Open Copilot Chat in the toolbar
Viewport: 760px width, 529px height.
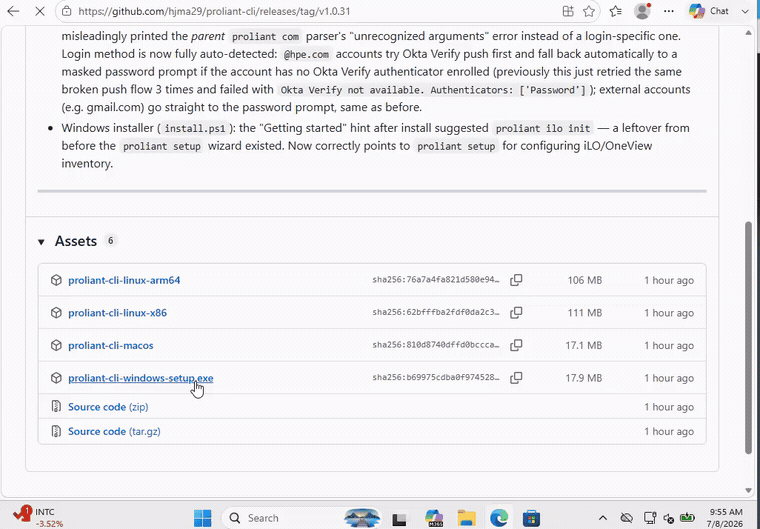click(709, 11)
